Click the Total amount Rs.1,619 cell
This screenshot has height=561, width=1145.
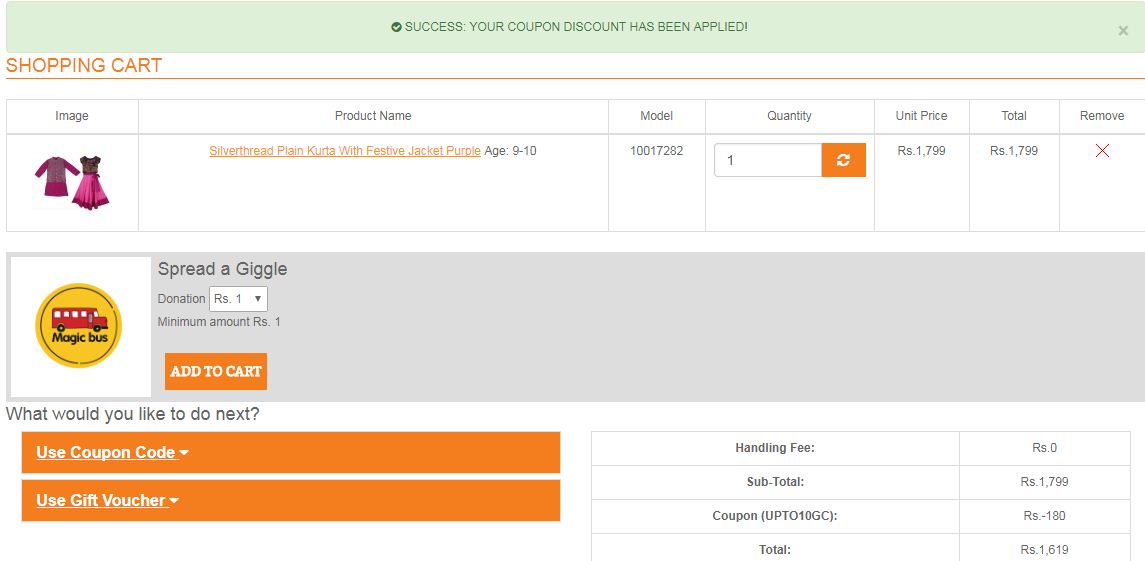[x=1044, y=549]
